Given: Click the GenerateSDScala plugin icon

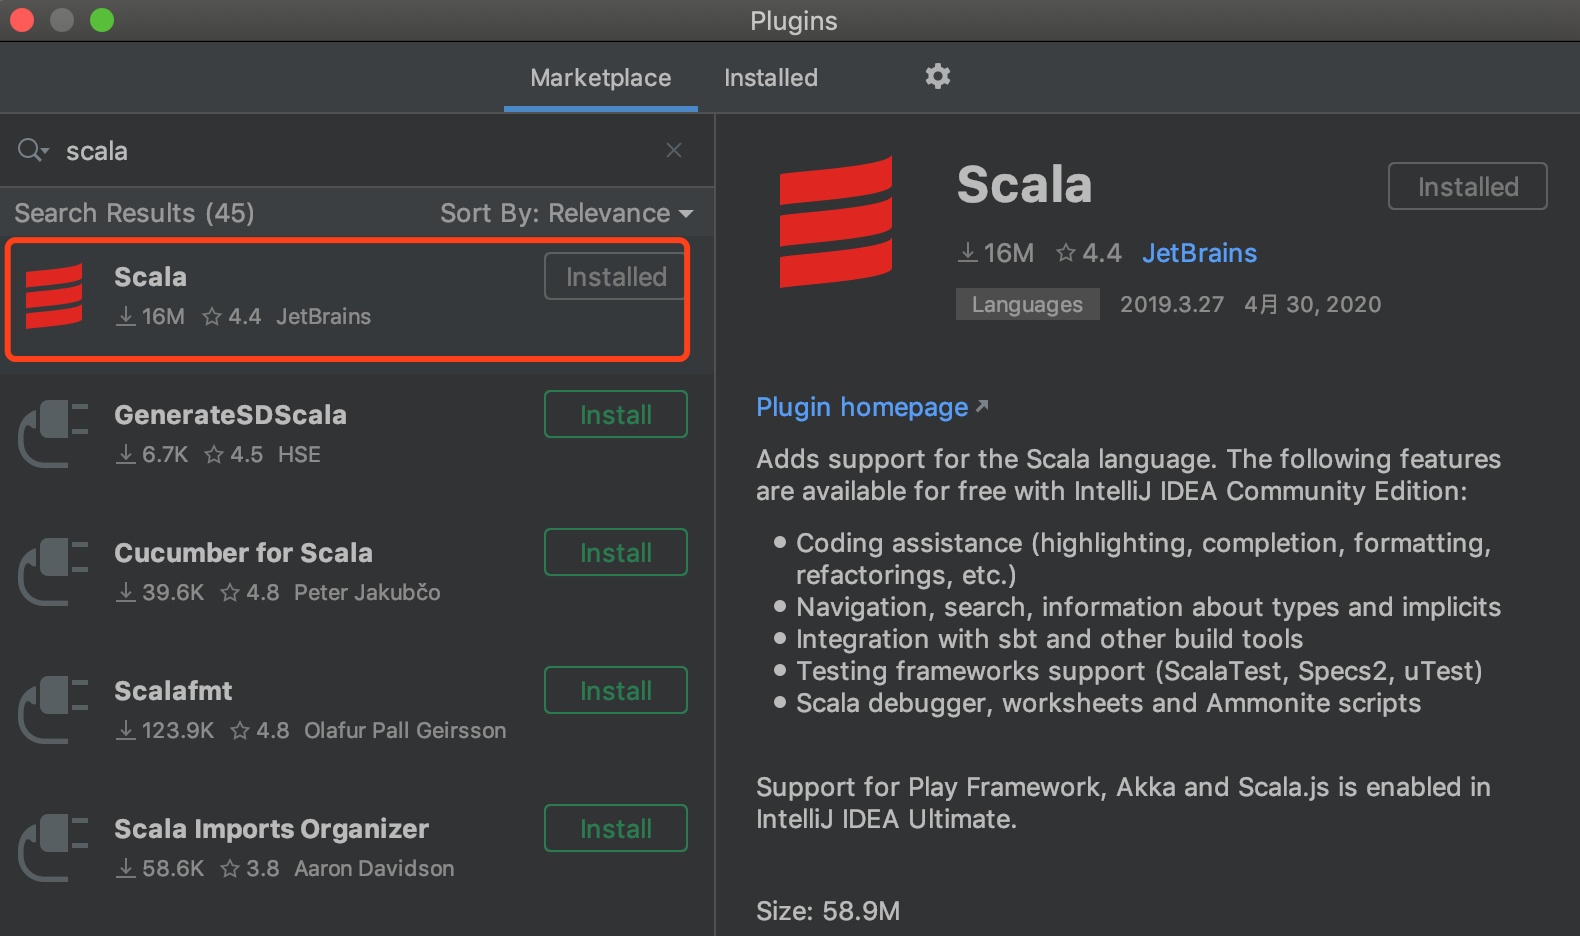Looking at the screenshot, I should click(x=54, y=434).
